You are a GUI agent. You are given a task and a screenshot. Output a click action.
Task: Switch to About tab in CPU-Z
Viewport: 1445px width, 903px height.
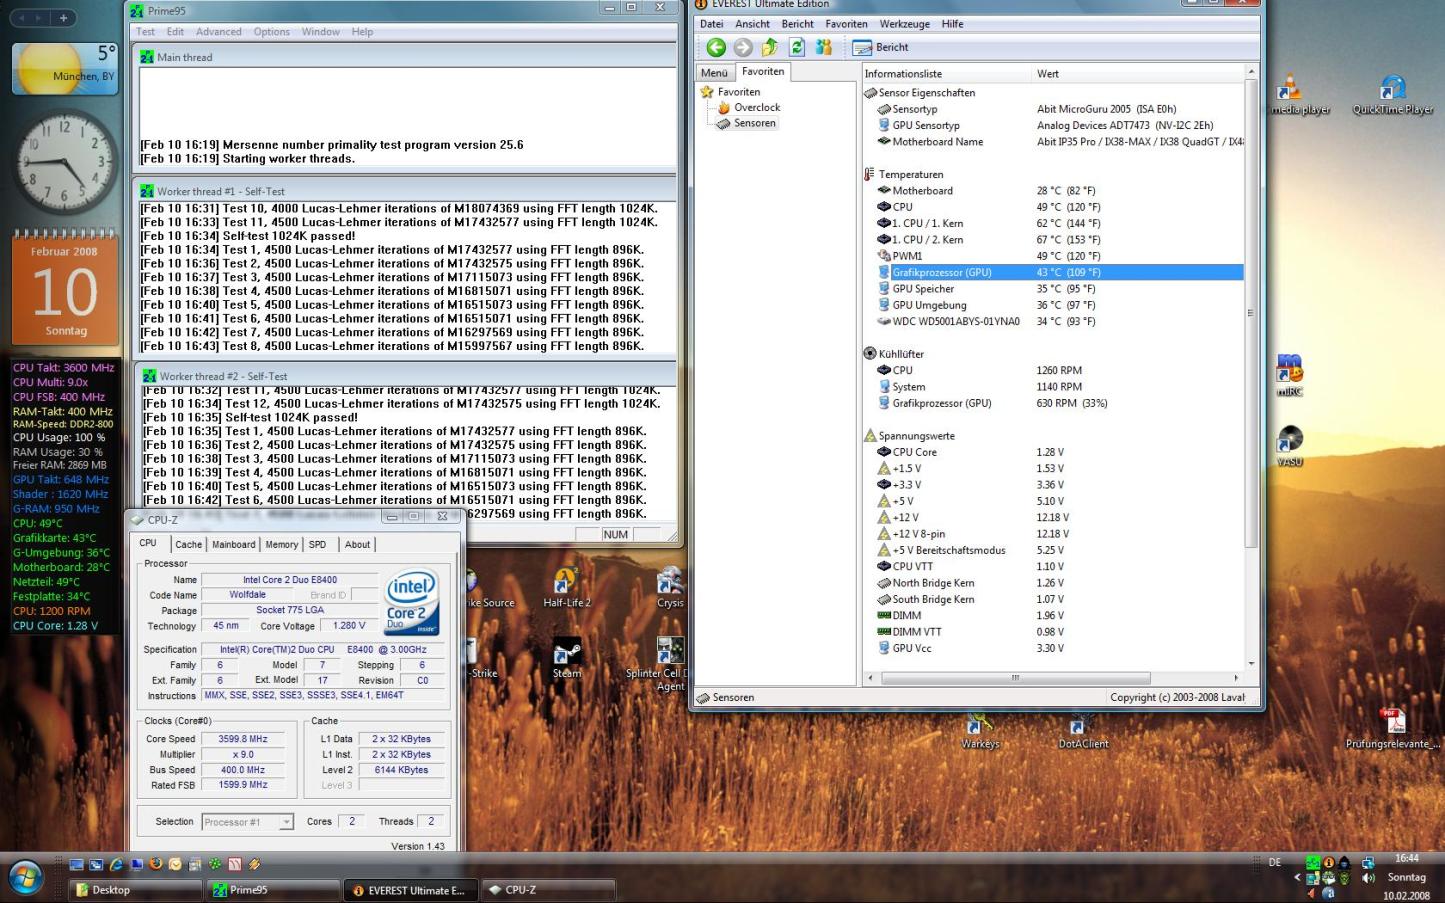(x=357, y=544)
